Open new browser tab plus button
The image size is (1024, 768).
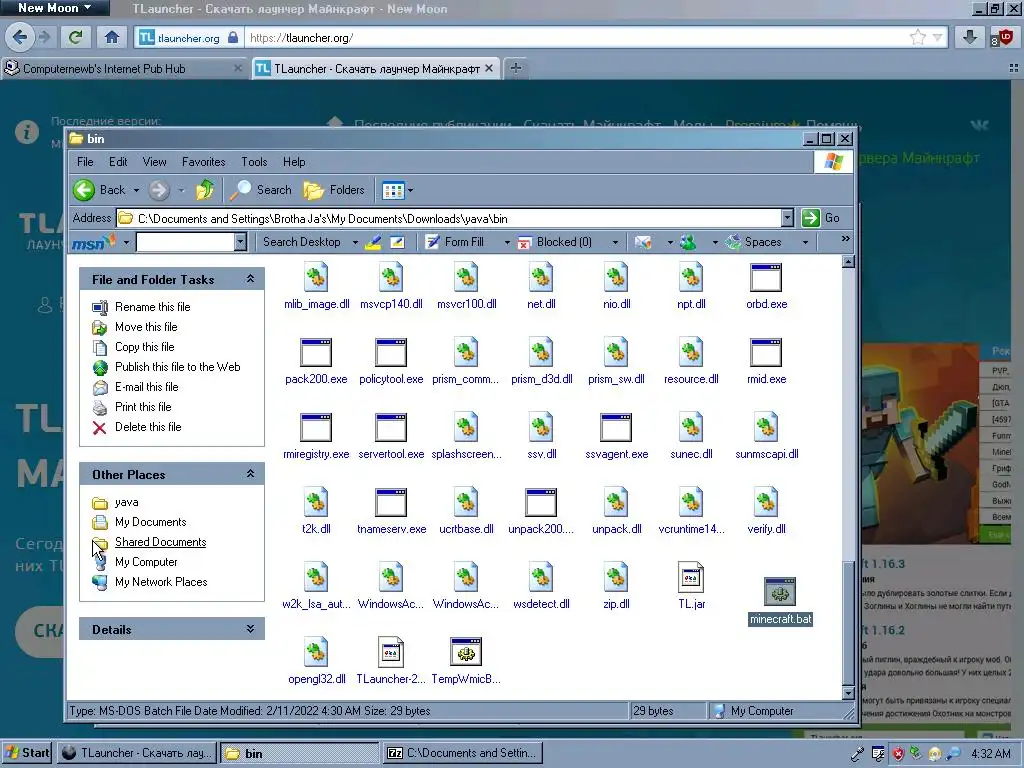(516, 68)
